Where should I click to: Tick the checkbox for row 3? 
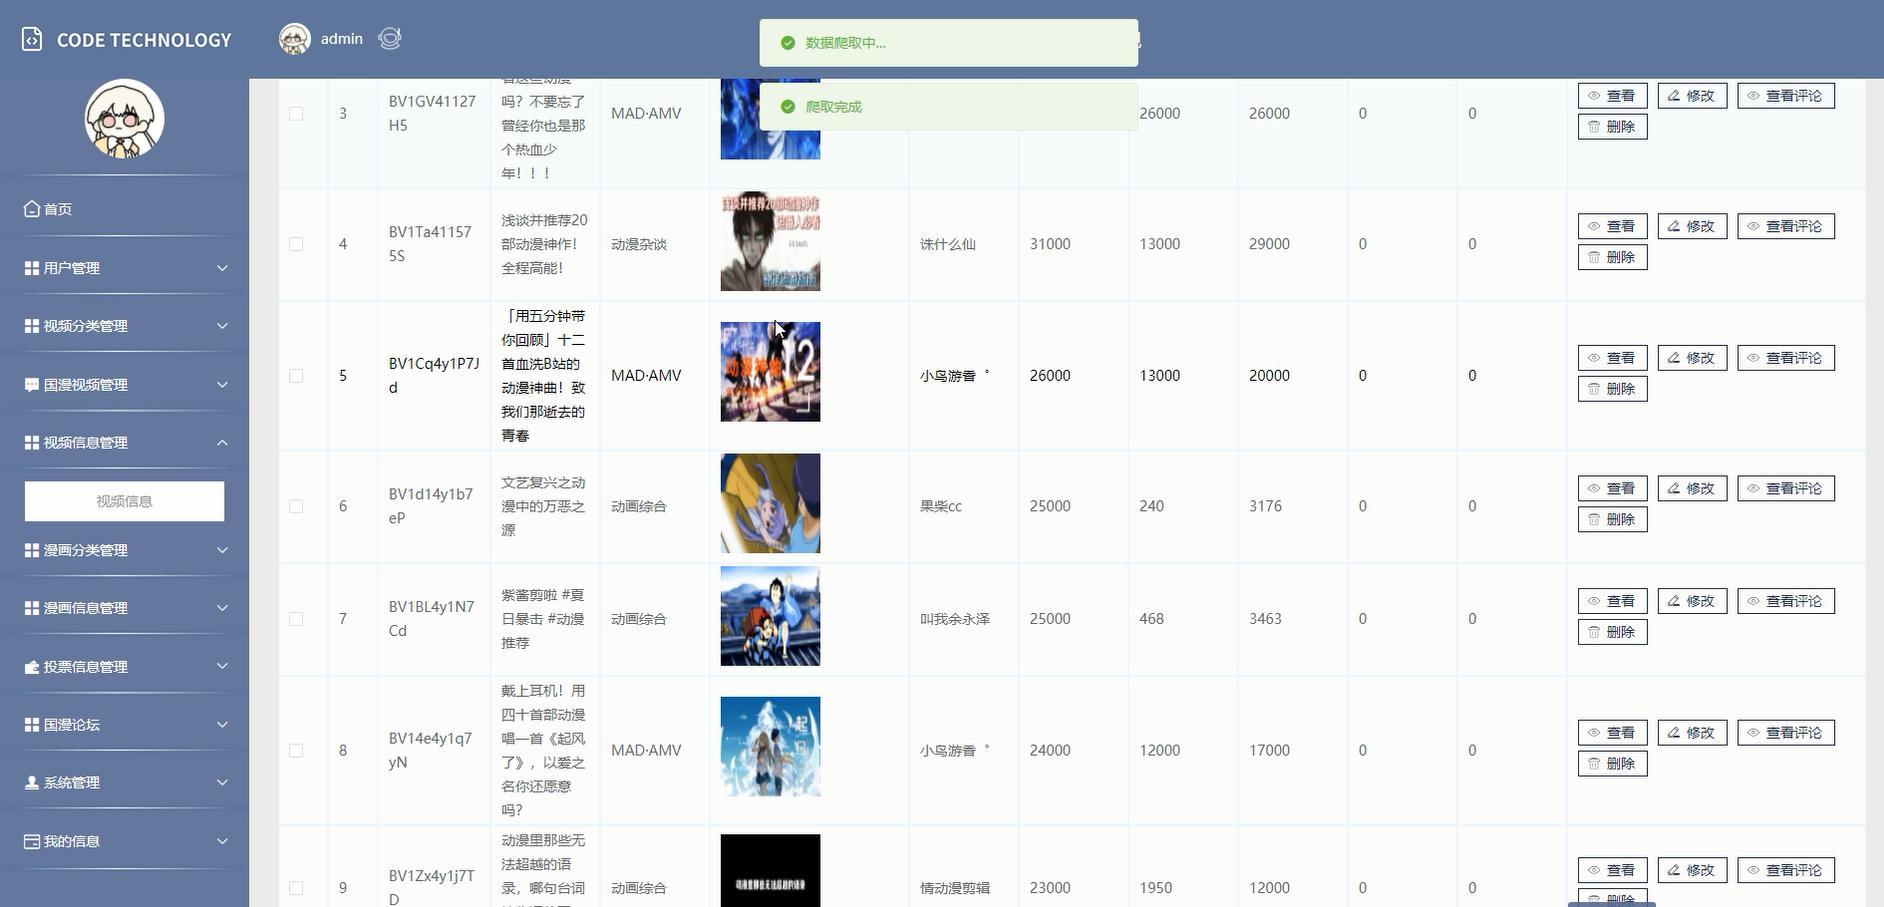click(296, 113)
